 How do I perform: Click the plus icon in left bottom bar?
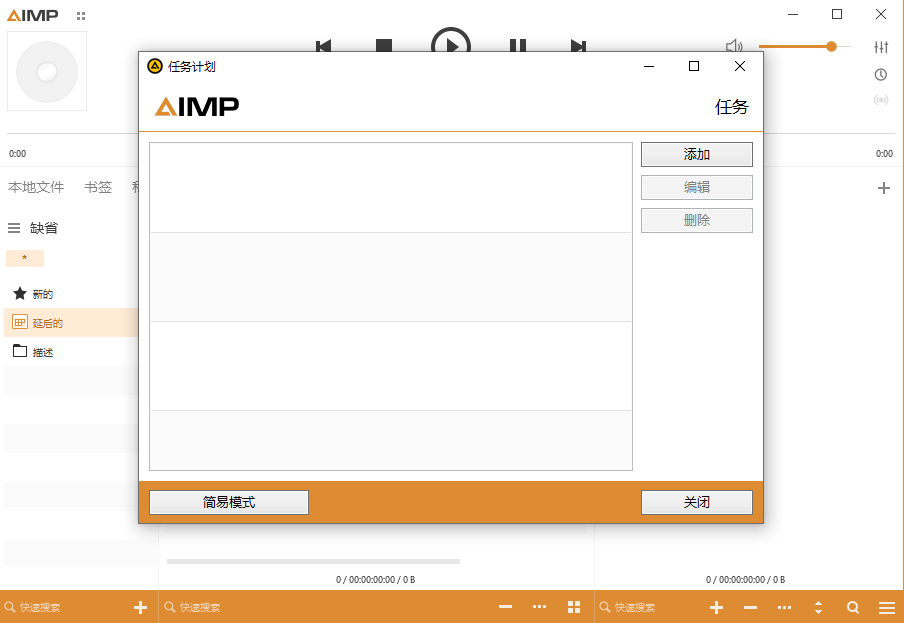[x=140, y=607]
